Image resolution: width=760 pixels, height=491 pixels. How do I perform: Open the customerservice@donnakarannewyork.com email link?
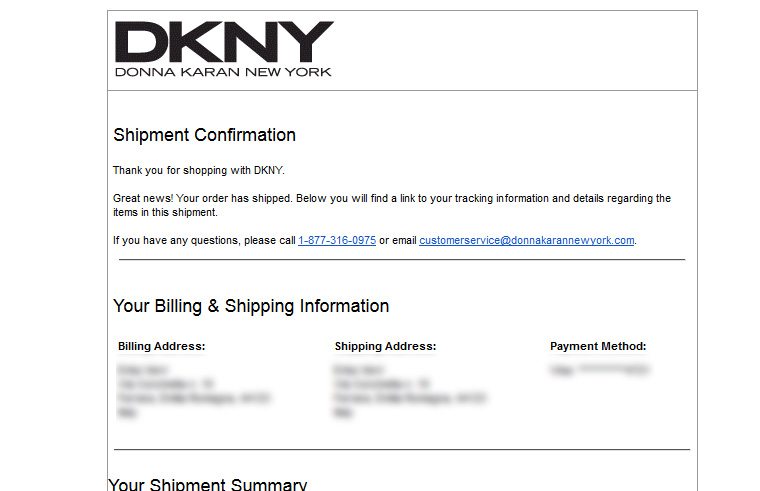(x=527, y=240)
